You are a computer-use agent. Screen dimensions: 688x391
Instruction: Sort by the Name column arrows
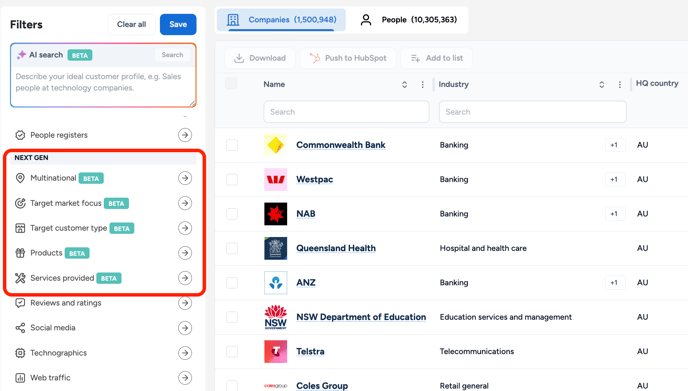405,85
